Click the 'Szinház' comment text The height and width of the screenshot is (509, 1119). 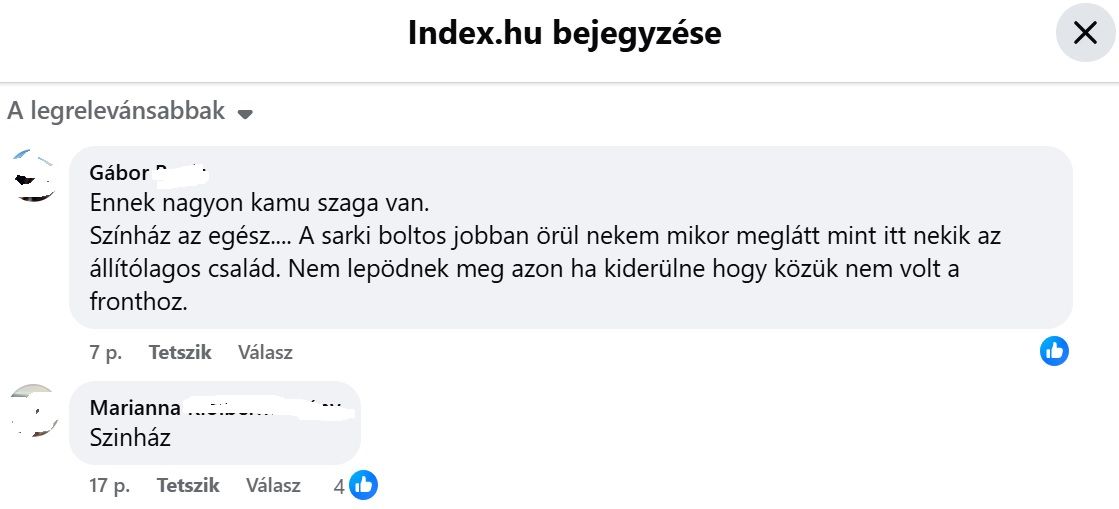[130, 437]
